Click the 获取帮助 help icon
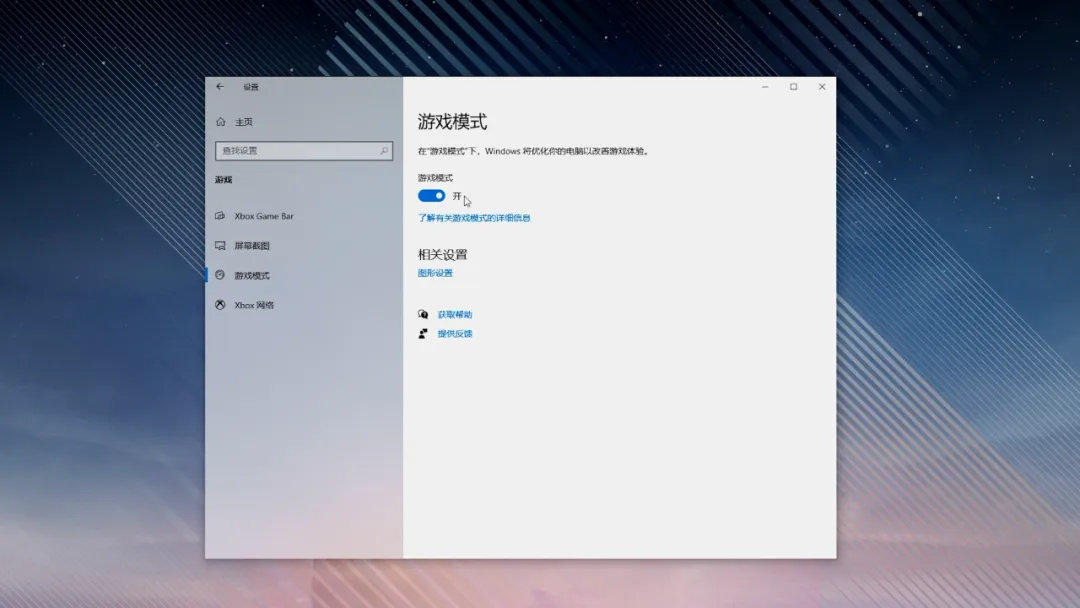The image size is (1080, 608). [424, 314]
